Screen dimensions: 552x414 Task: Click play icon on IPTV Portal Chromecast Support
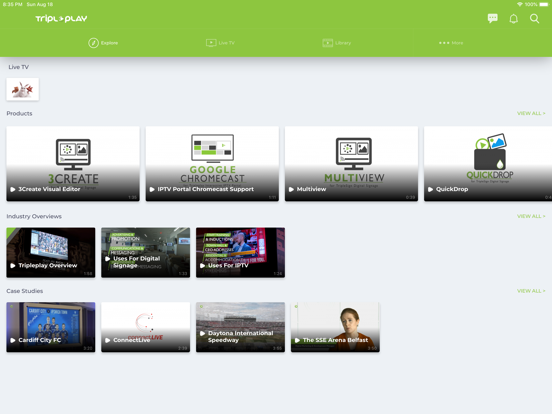tap(152, 189)
